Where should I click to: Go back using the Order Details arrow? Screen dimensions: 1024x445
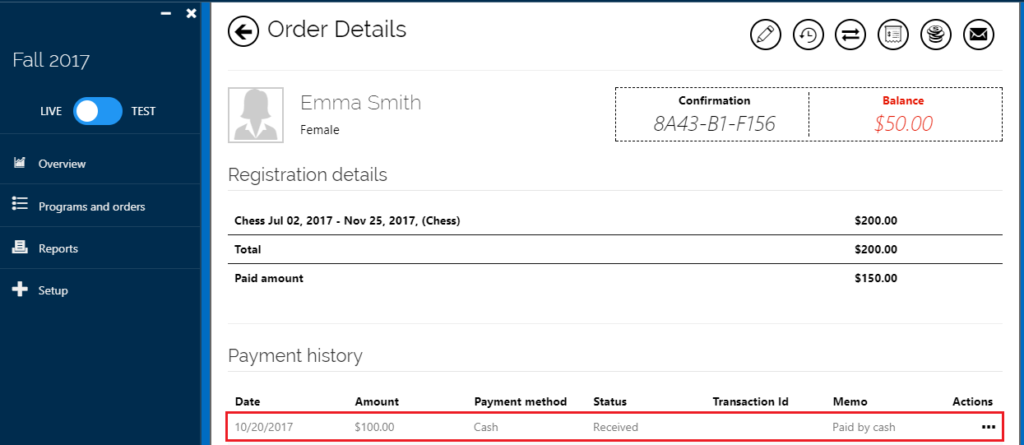tap(244, 32)
